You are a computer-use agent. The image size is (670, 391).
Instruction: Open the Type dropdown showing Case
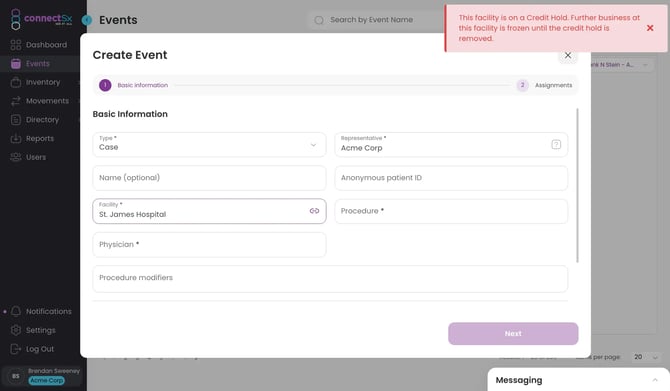click(209, 144)
